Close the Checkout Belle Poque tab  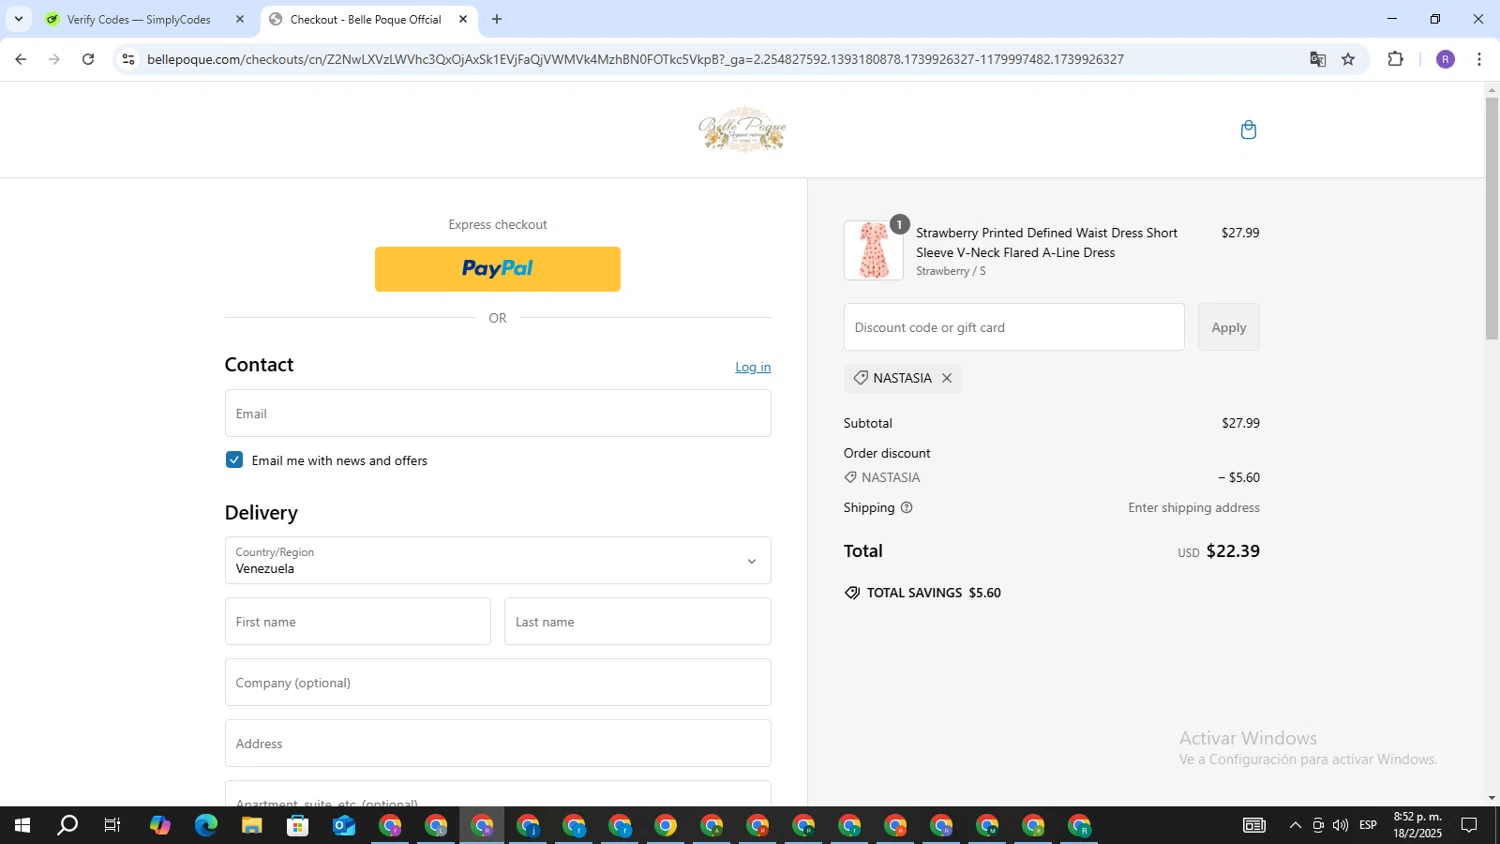(463, 19)
